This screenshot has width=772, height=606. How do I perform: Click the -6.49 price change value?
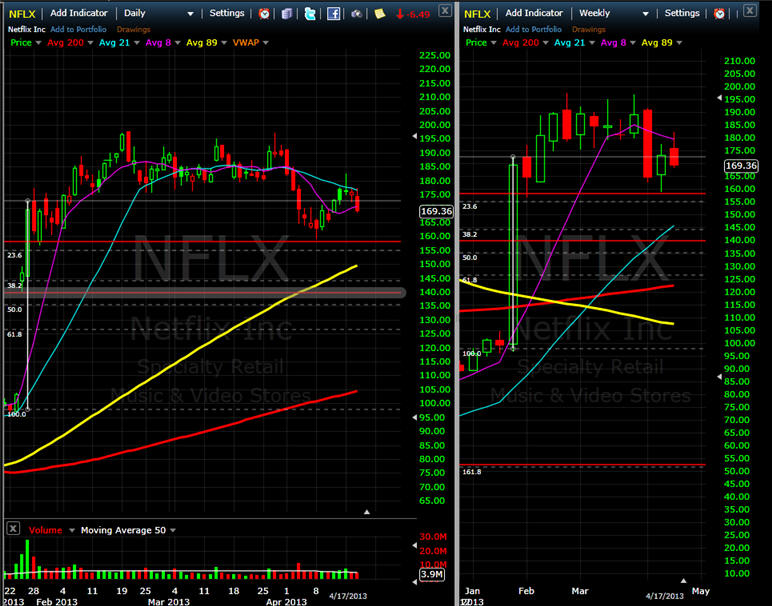tap(419, 14)
